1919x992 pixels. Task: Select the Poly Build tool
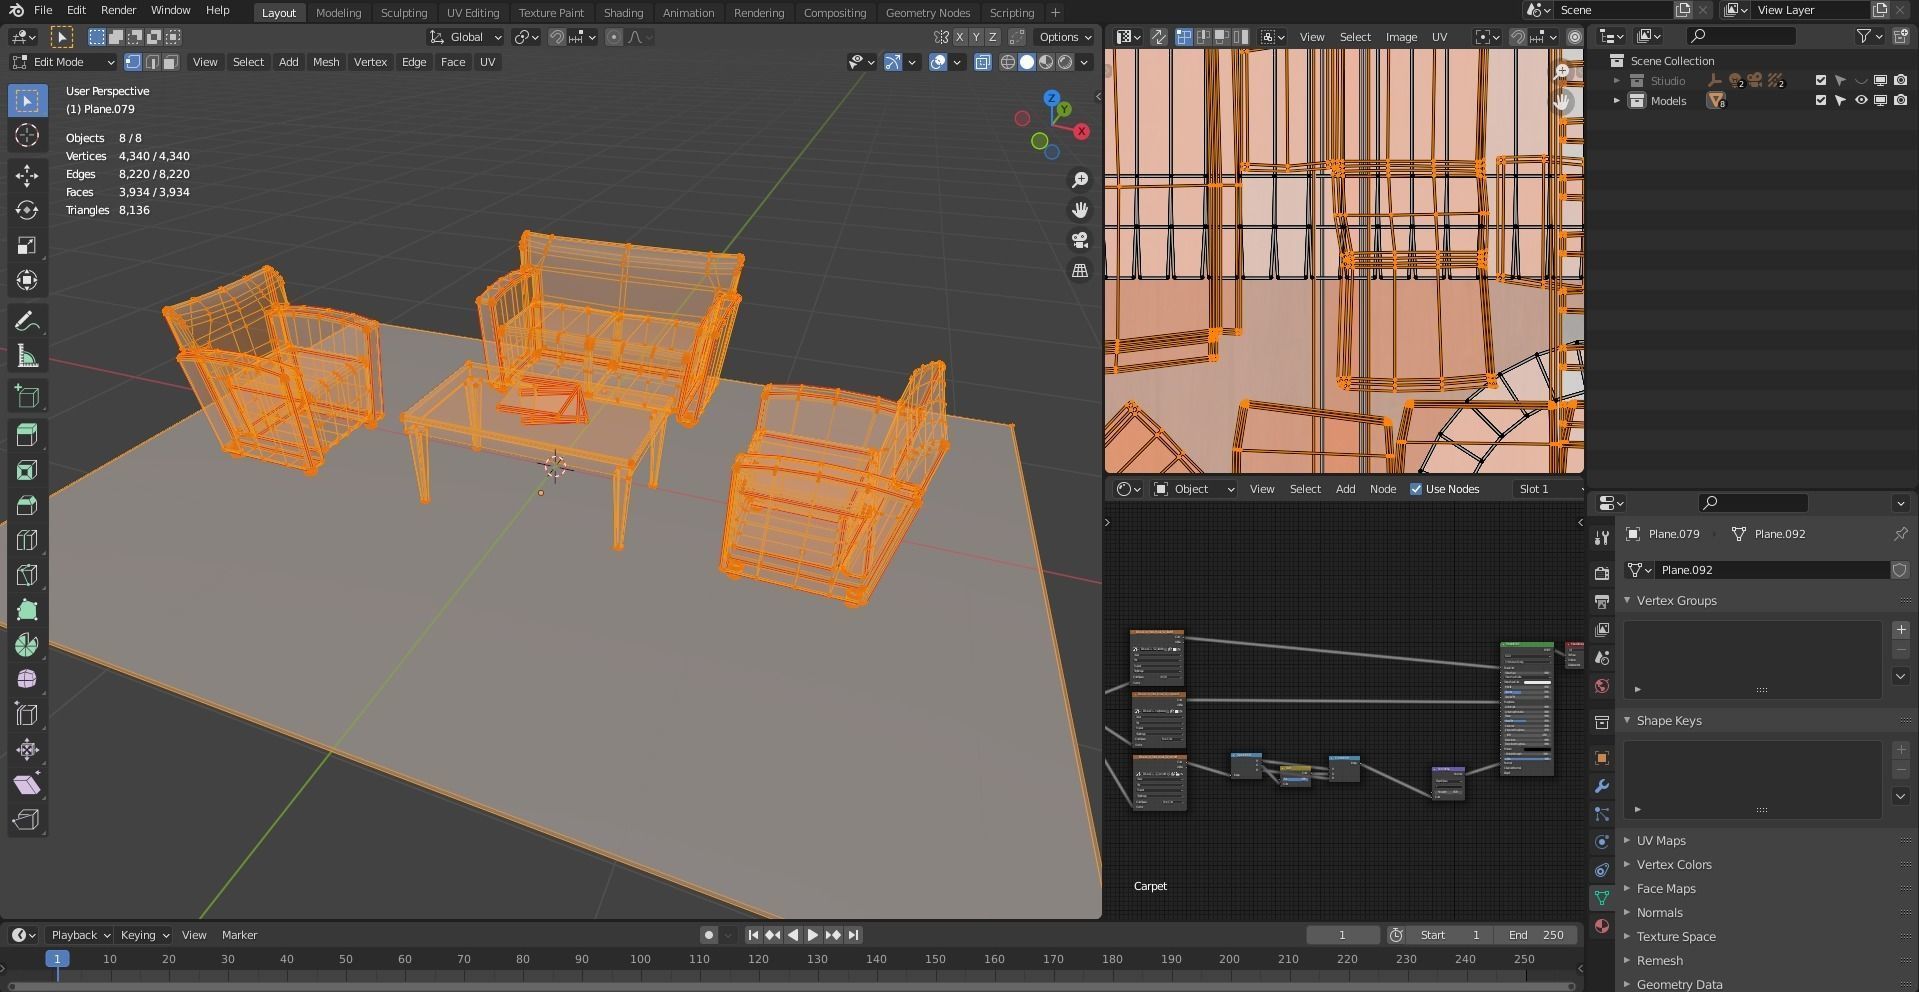[27, 610]
